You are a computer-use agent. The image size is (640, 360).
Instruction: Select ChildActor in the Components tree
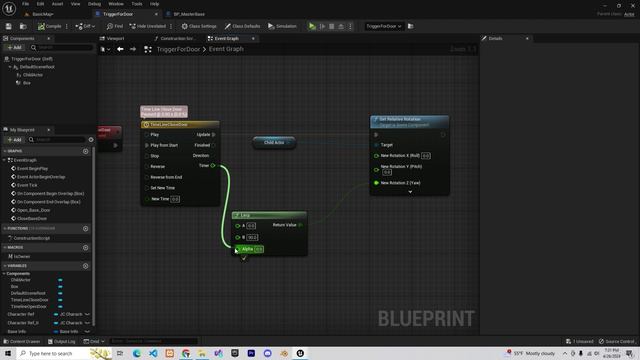32,75
